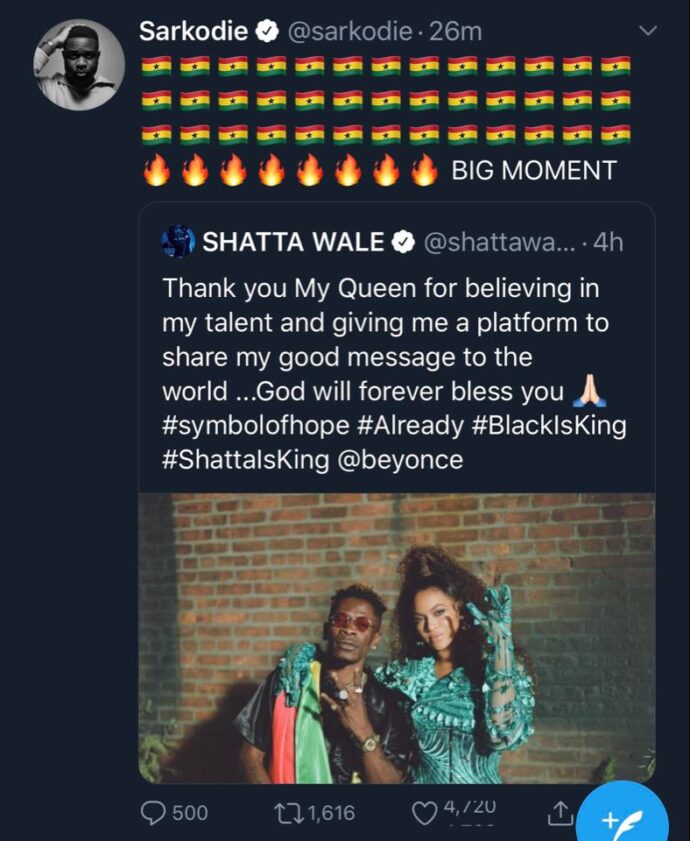The image size is (690, 841).
Task: Click the #BlackIsKing hashtag
Action: [x=550, y=425]
